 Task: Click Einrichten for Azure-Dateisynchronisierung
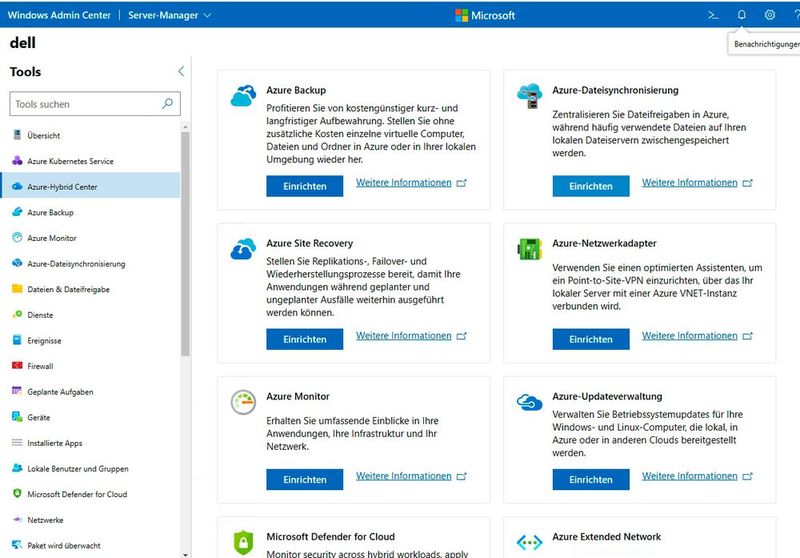coord(591,186)
